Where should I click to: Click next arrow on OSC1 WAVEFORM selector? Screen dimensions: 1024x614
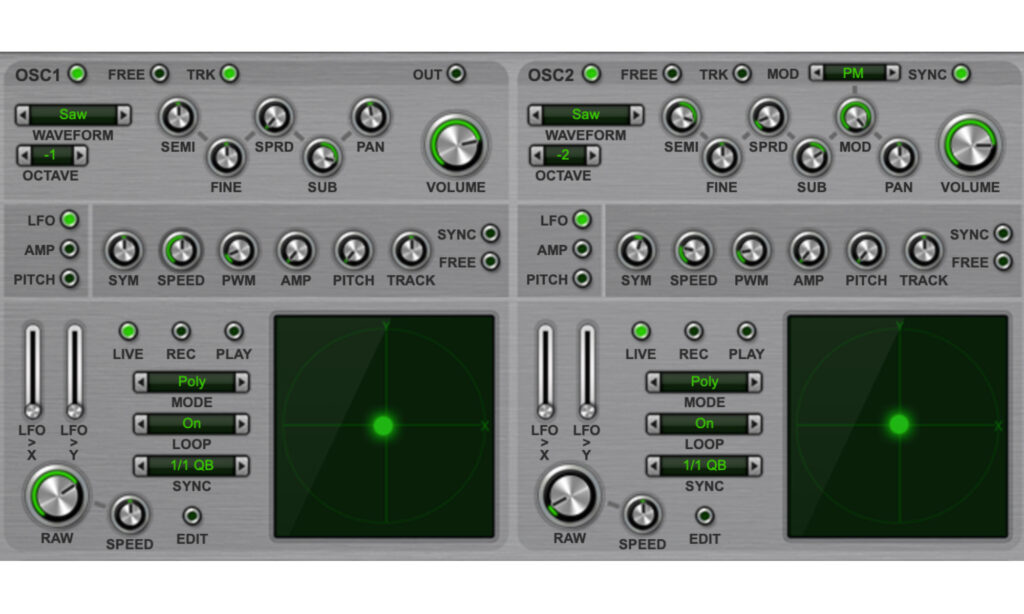pos(124,115)
